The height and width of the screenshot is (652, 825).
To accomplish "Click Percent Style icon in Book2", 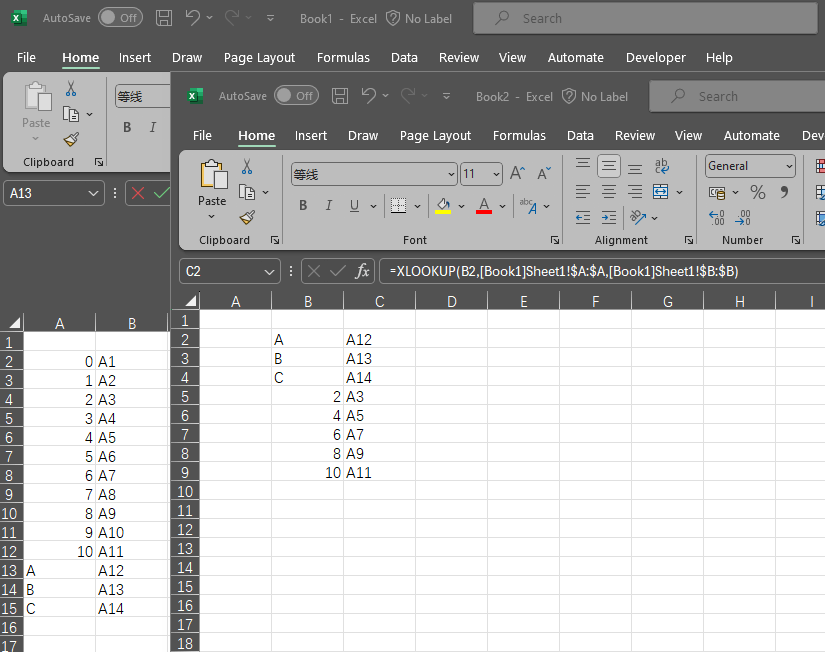I will click(758, 192).
